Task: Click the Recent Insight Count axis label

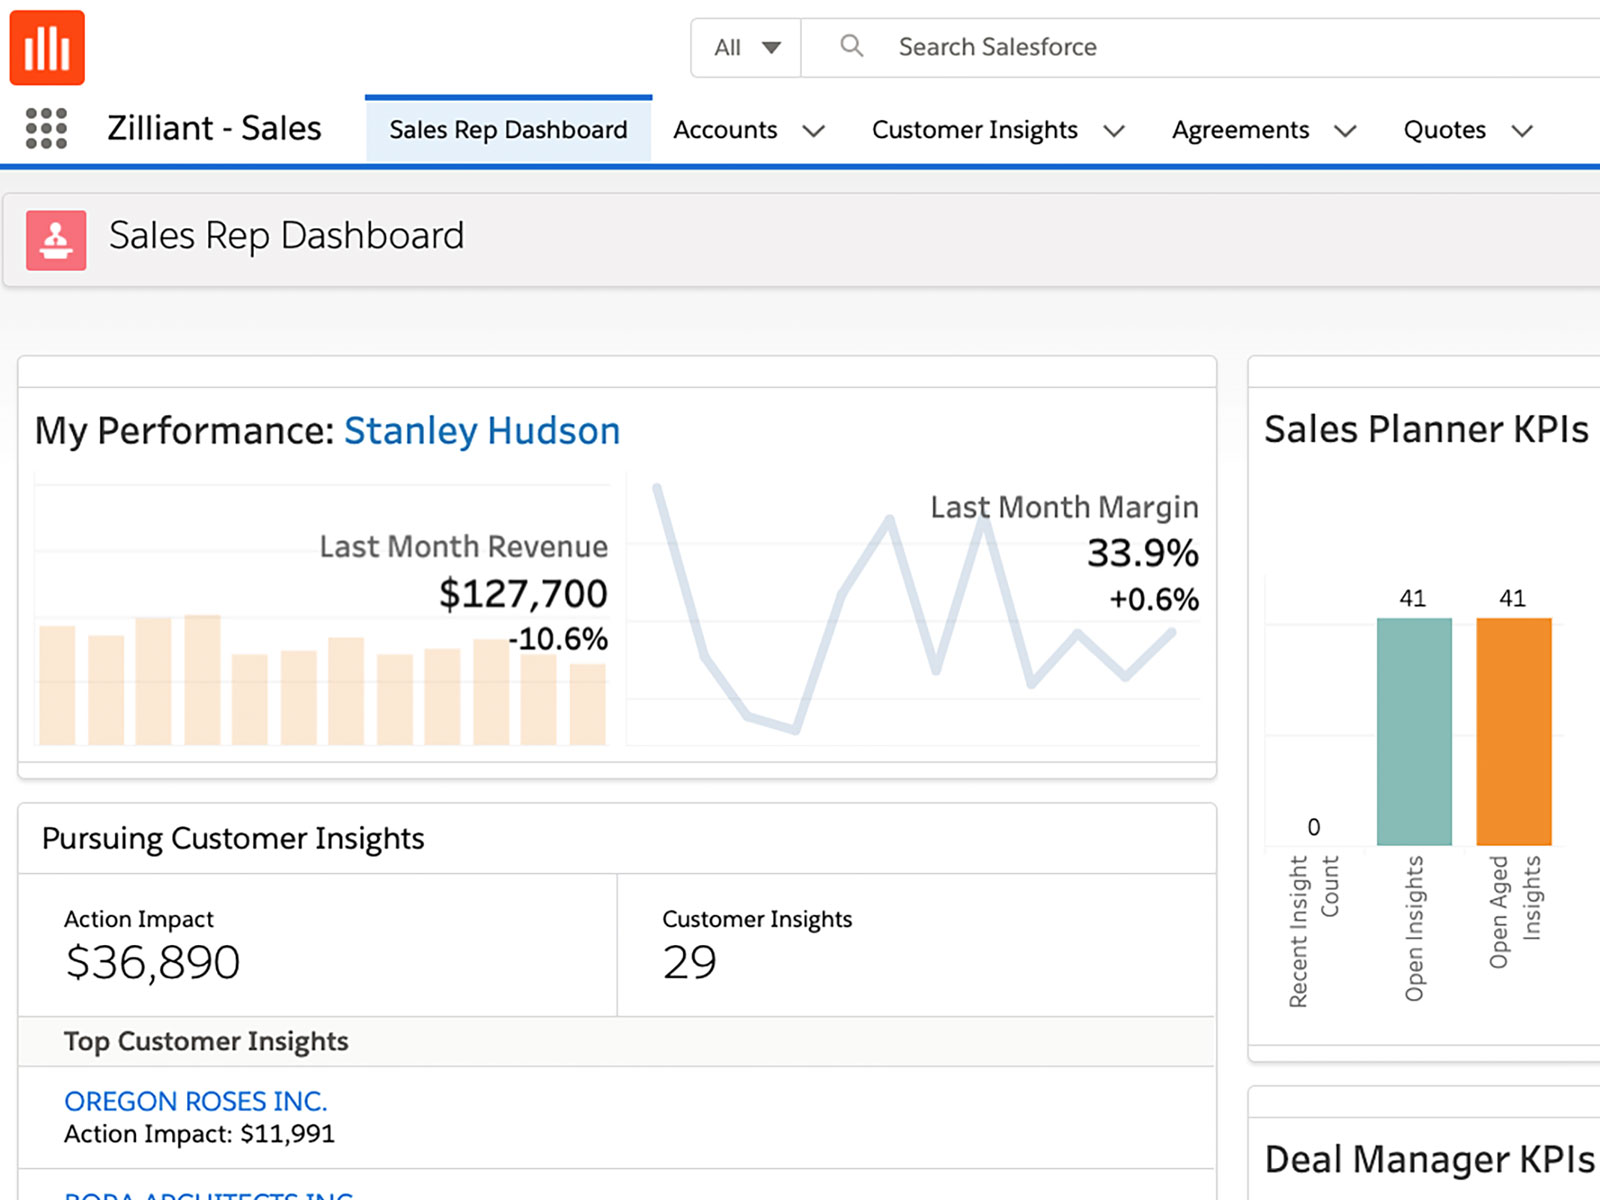Action: click(1313, 931)
